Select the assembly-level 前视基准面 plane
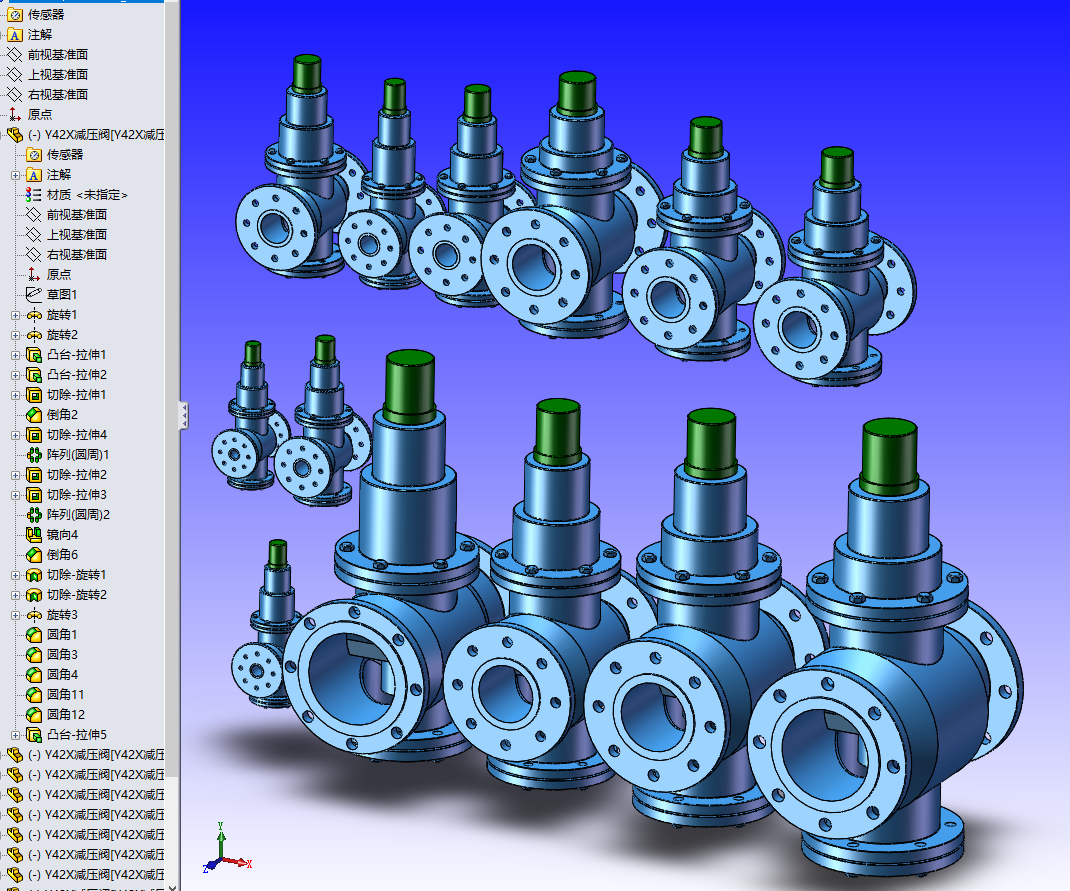Image resolution: width=1070 pixels, height=891 pixels. click(47, 55)
